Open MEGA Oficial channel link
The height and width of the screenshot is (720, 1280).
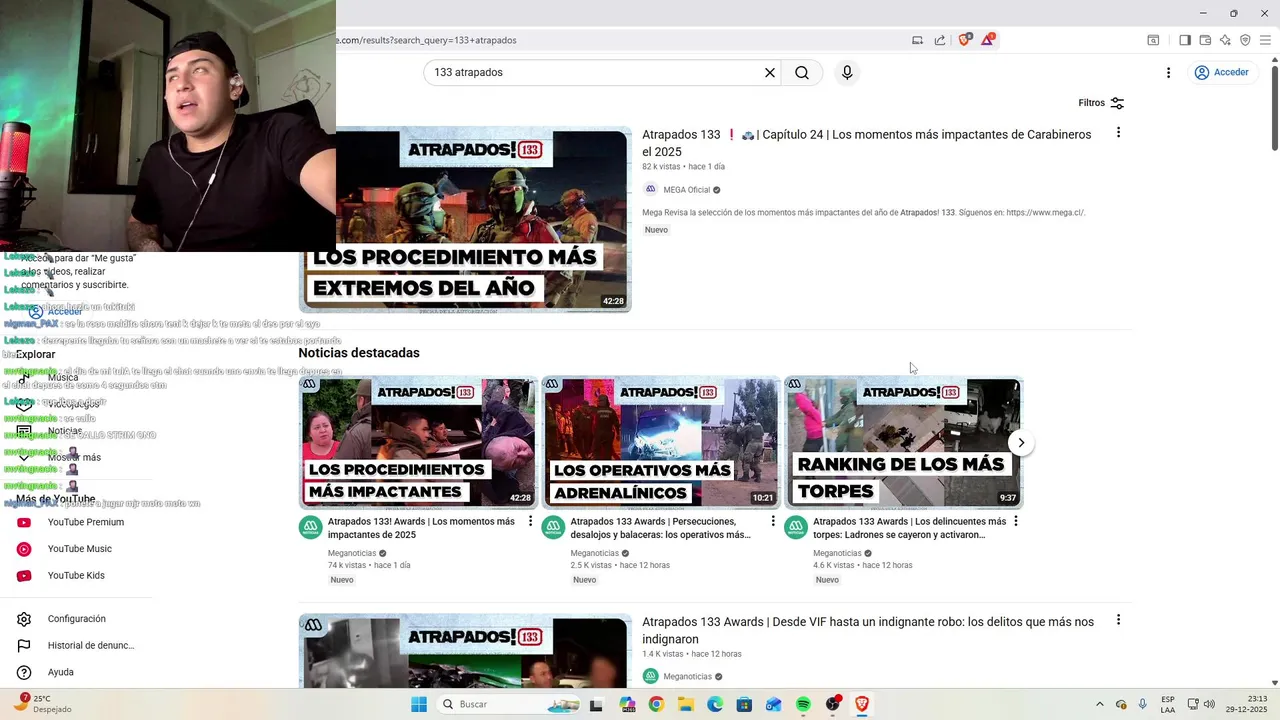[686, 190]
